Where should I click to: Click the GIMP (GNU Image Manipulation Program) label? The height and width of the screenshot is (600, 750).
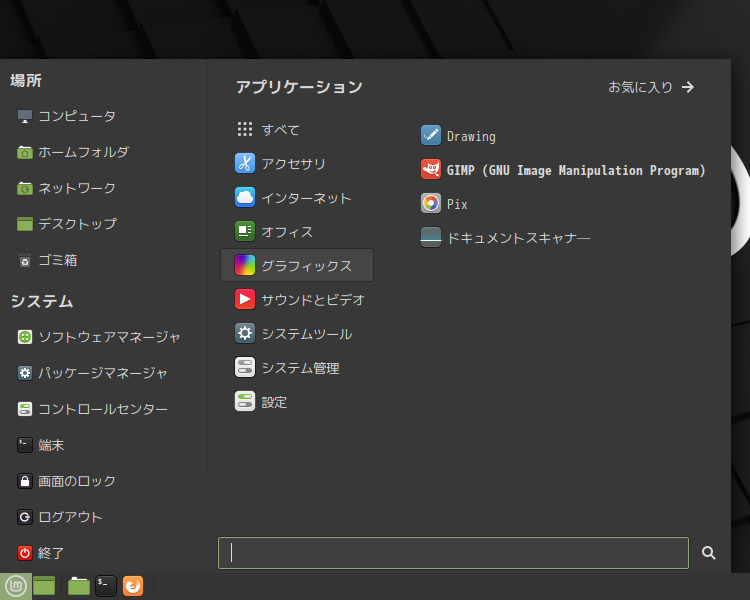576,170
